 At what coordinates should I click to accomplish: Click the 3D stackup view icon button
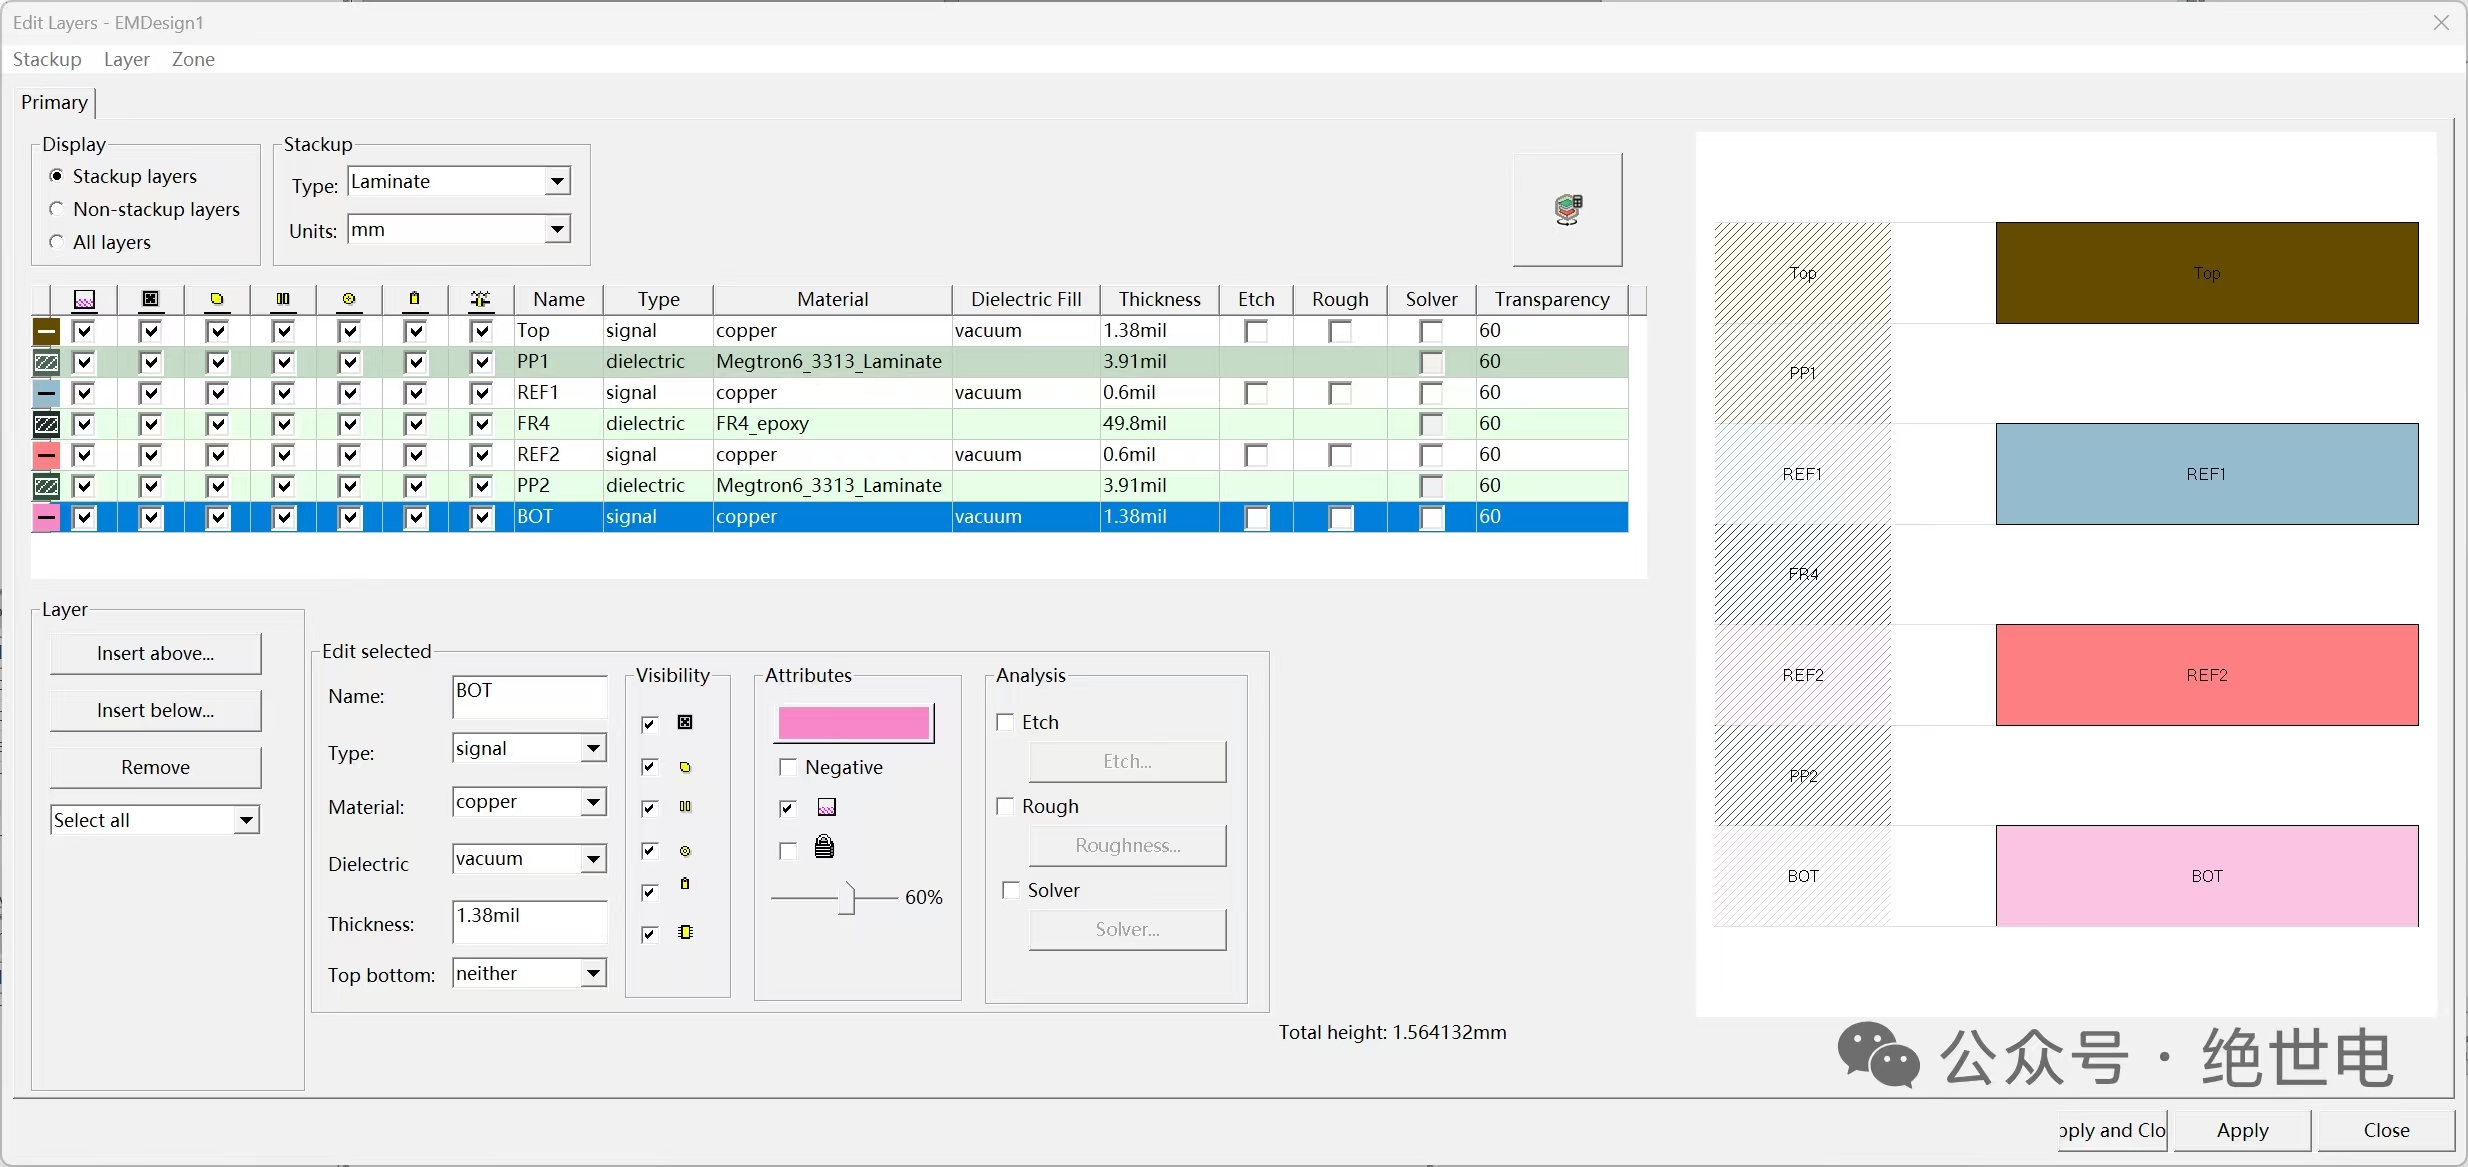(1567, 209)
